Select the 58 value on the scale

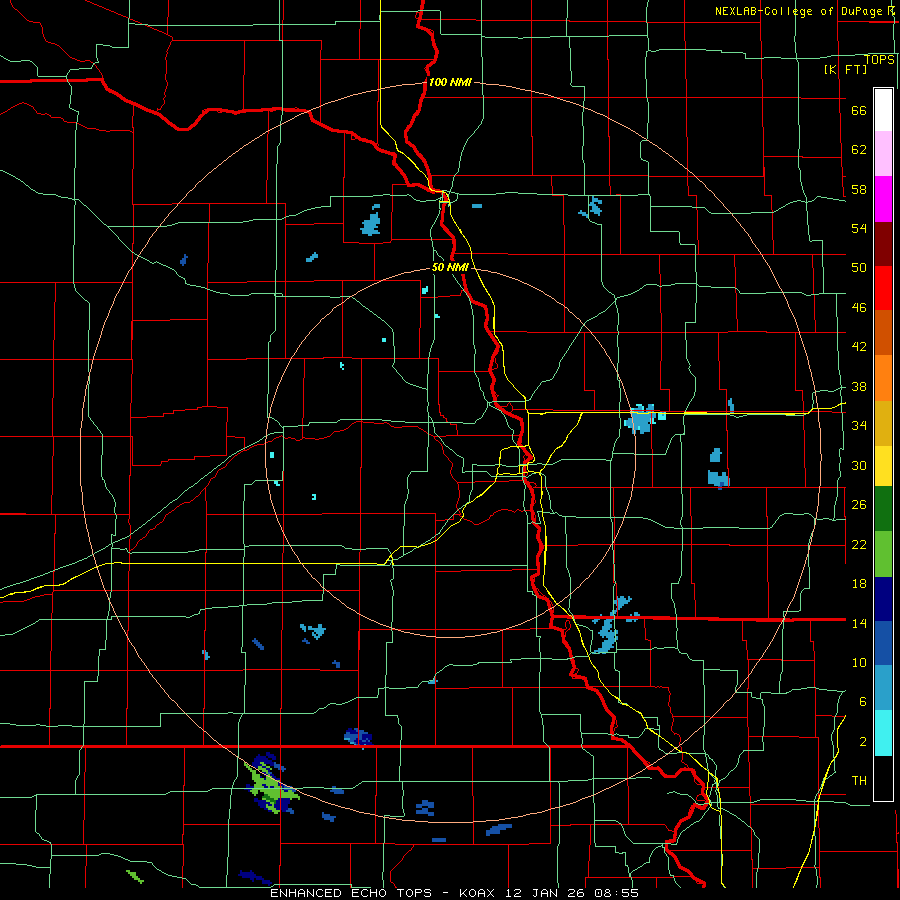coord(859,189)
